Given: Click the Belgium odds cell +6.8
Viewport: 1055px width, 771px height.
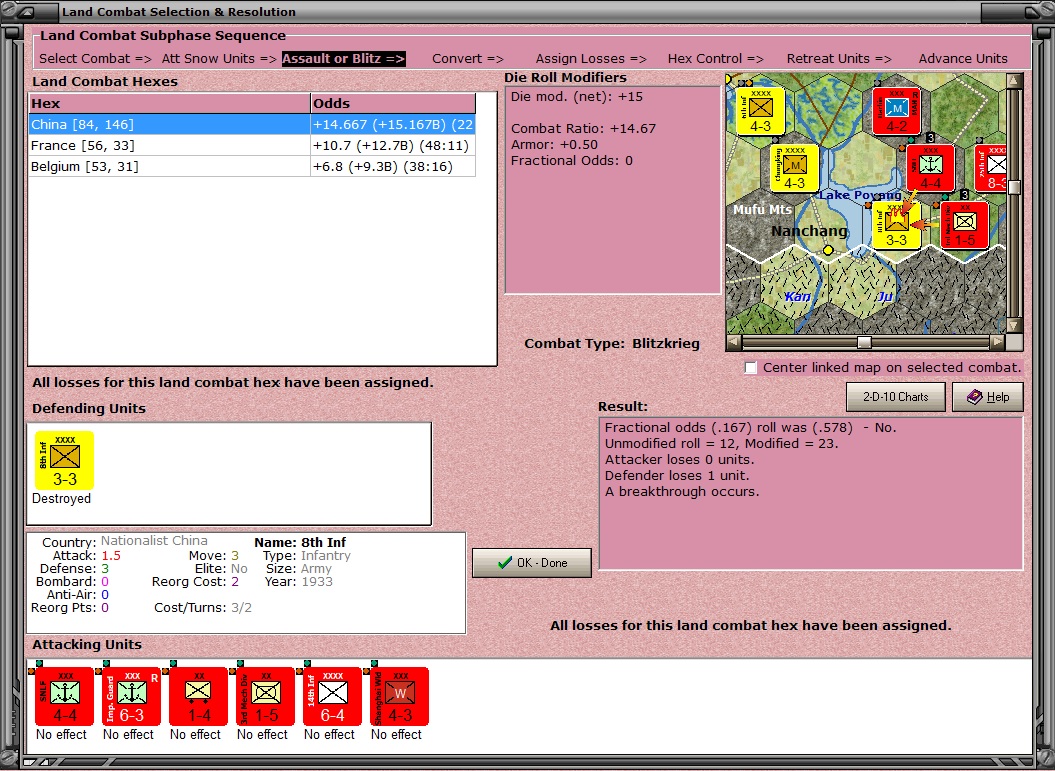Looking at the screenshot, I should pos(393,166).
